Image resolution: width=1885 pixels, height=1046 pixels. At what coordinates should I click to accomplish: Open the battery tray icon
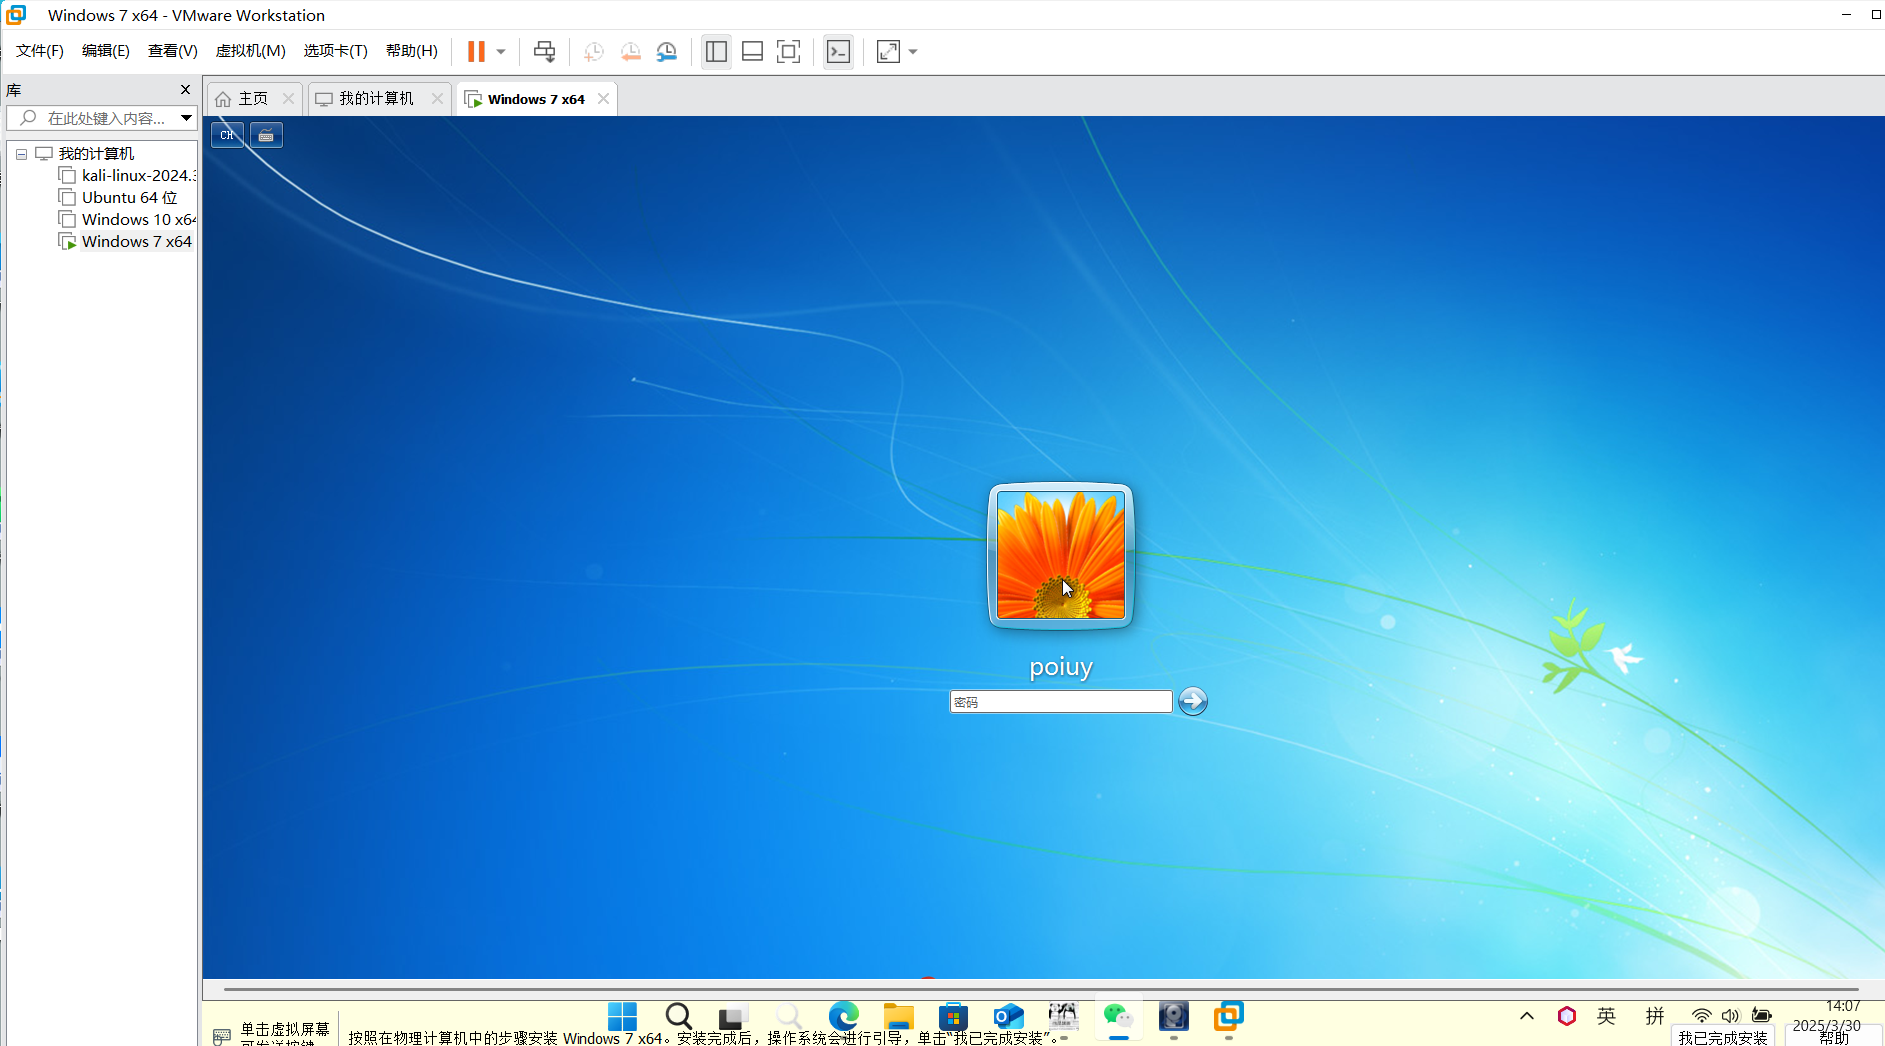point(1762,1016)
